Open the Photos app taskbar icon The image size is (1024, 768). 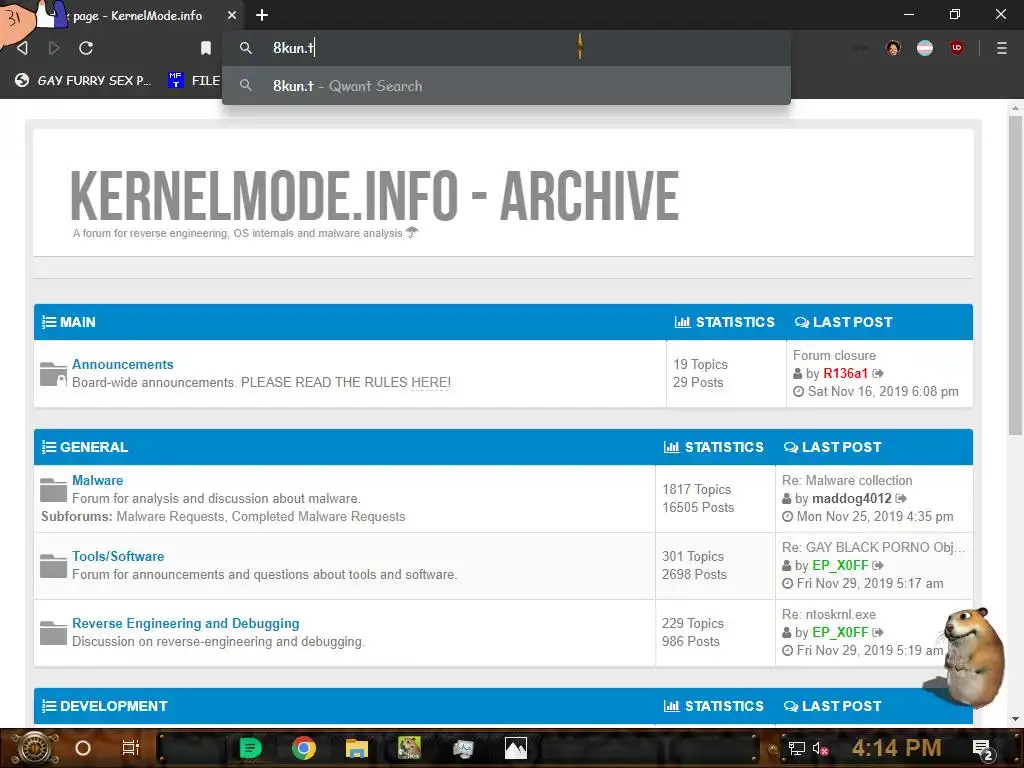pos(516,748)
